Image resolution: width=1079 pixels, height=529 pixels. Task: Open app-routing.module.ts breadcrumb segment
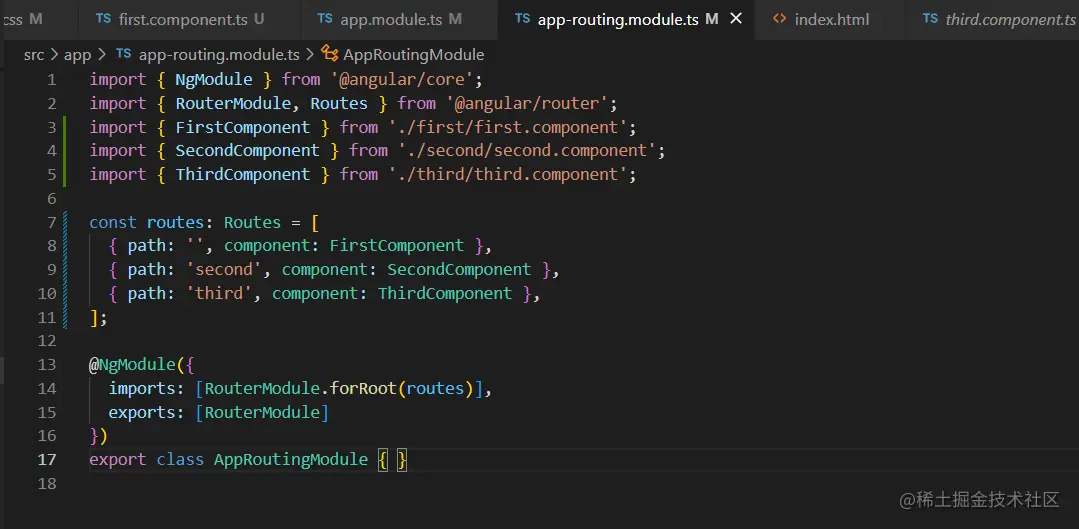(x=219, y=54)
